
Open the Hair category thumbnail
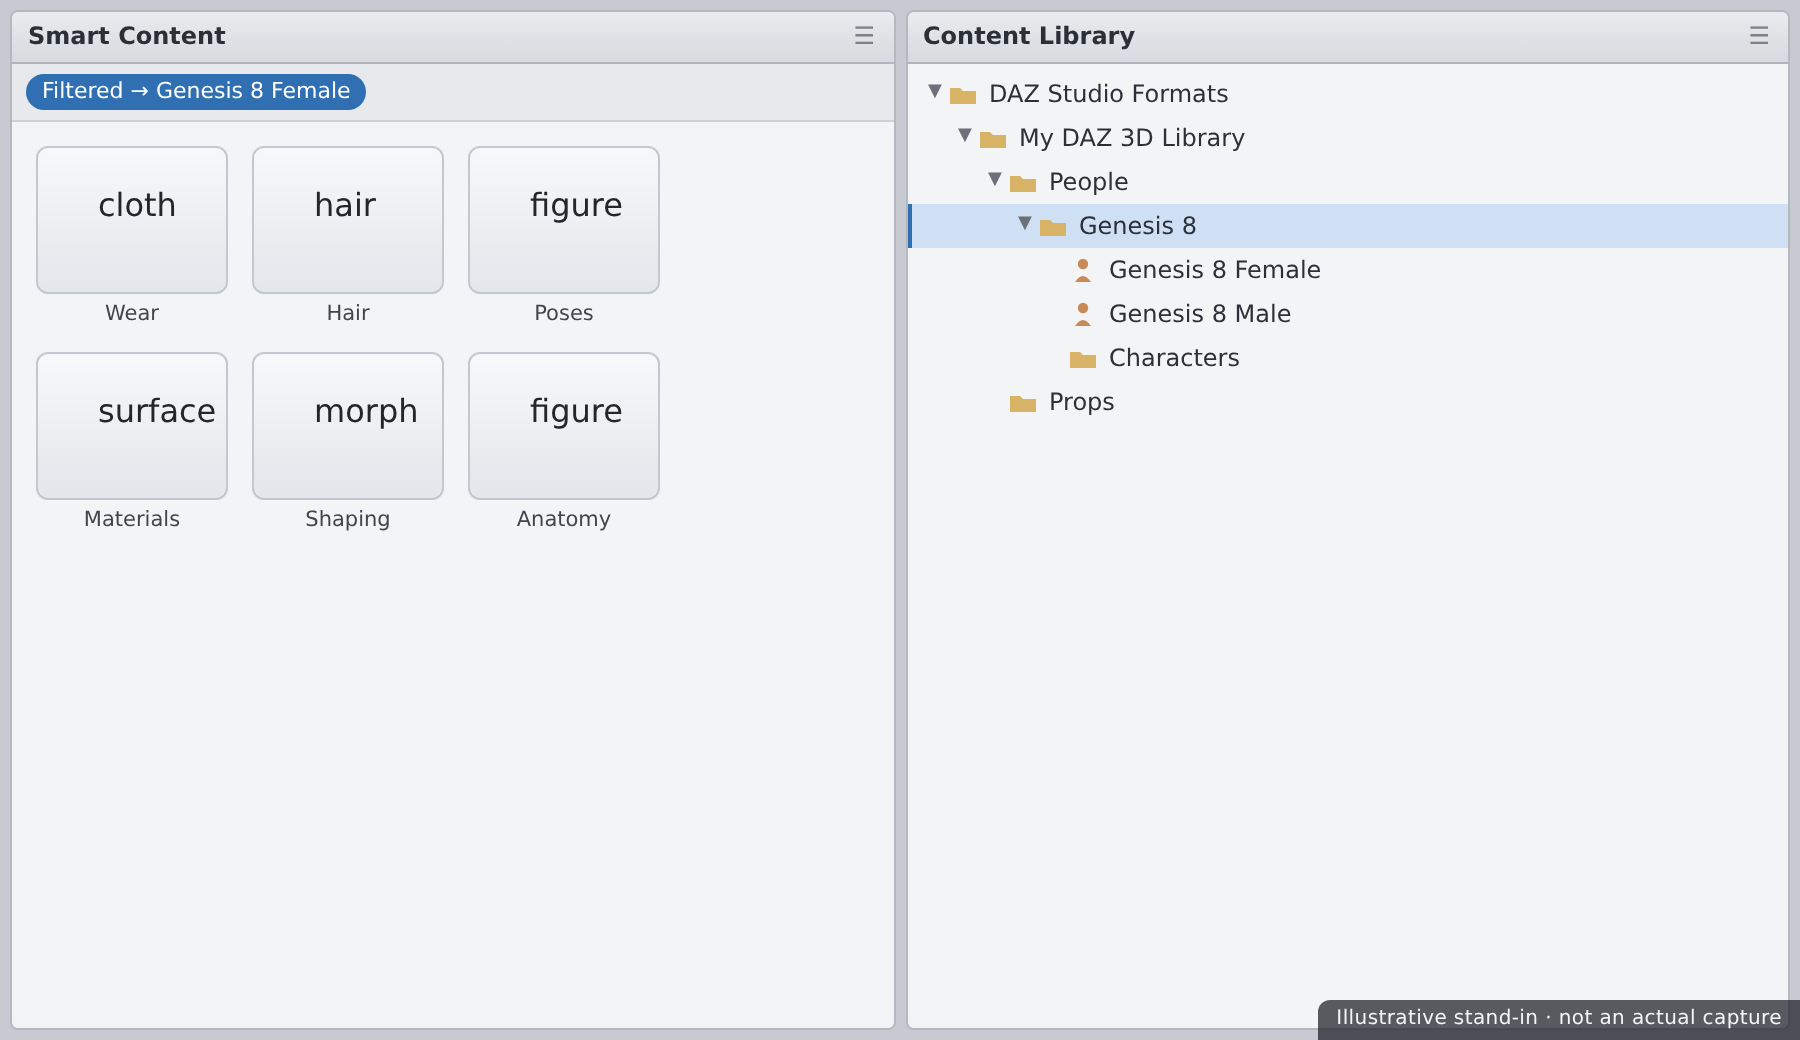(x=348, y=220)
